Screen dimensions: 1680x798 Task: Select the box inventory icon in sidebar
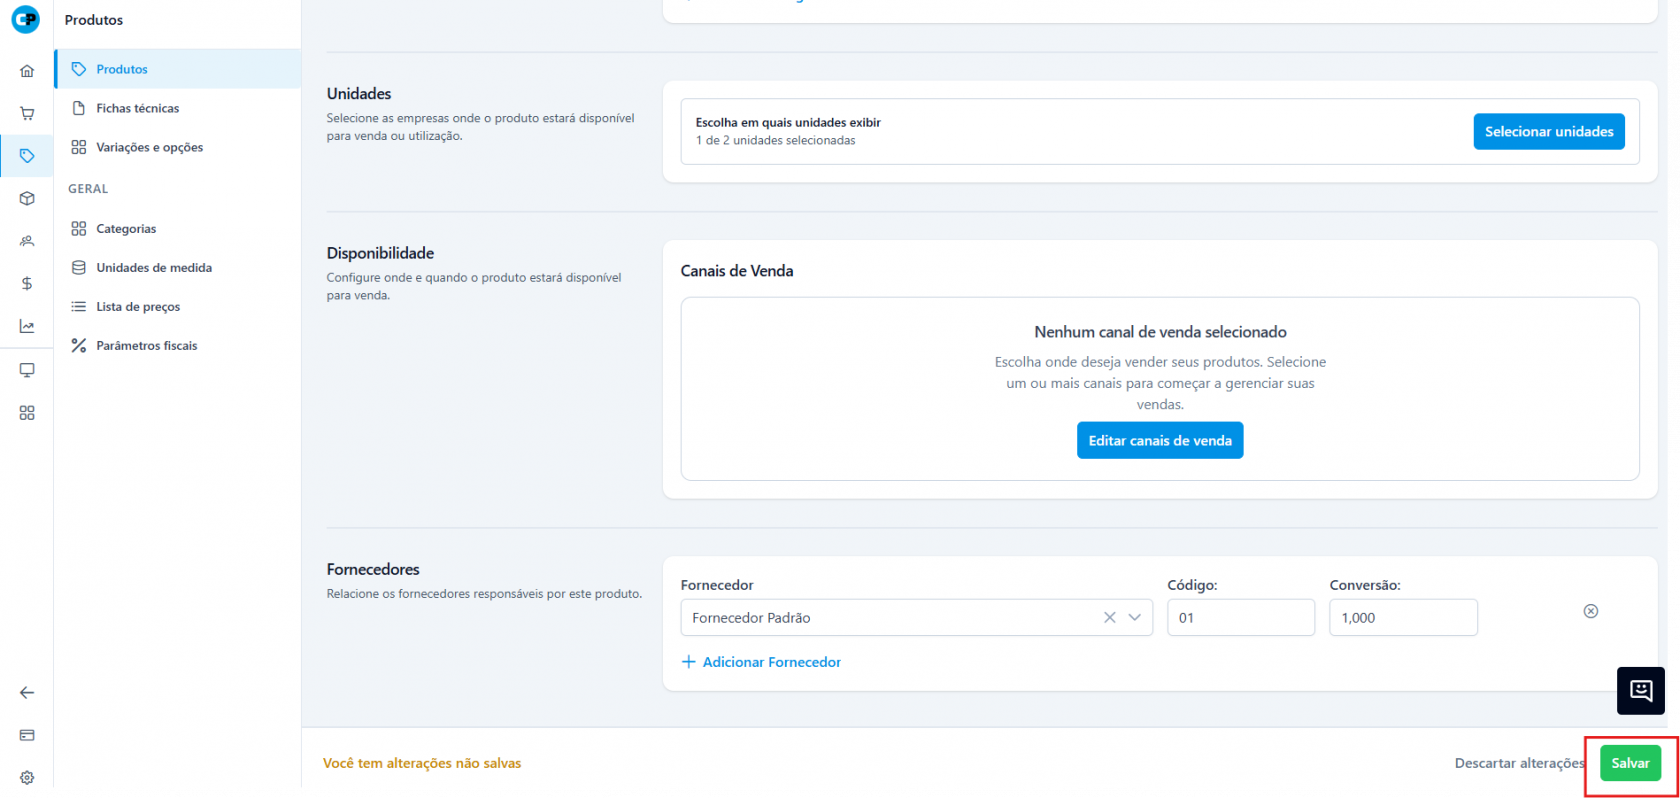(27, 198)
